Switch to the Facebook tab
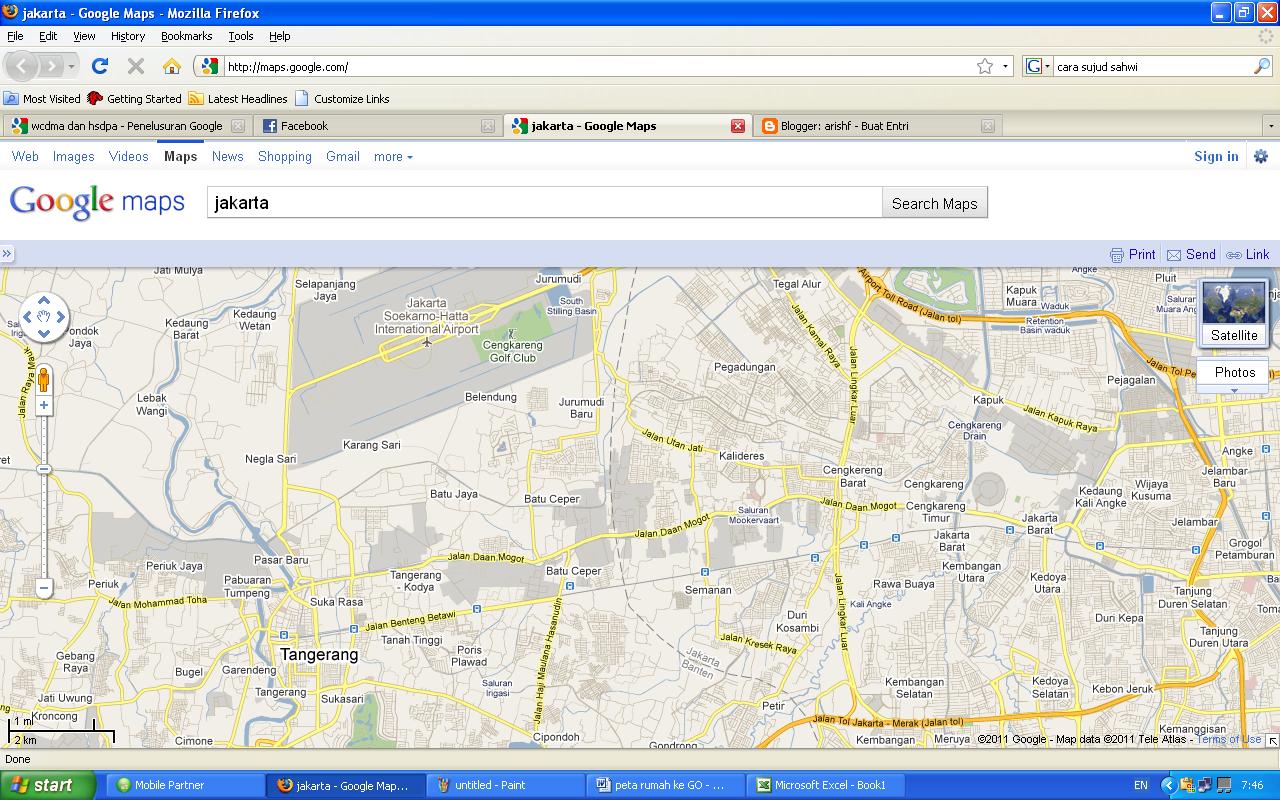 pos(378,126)
